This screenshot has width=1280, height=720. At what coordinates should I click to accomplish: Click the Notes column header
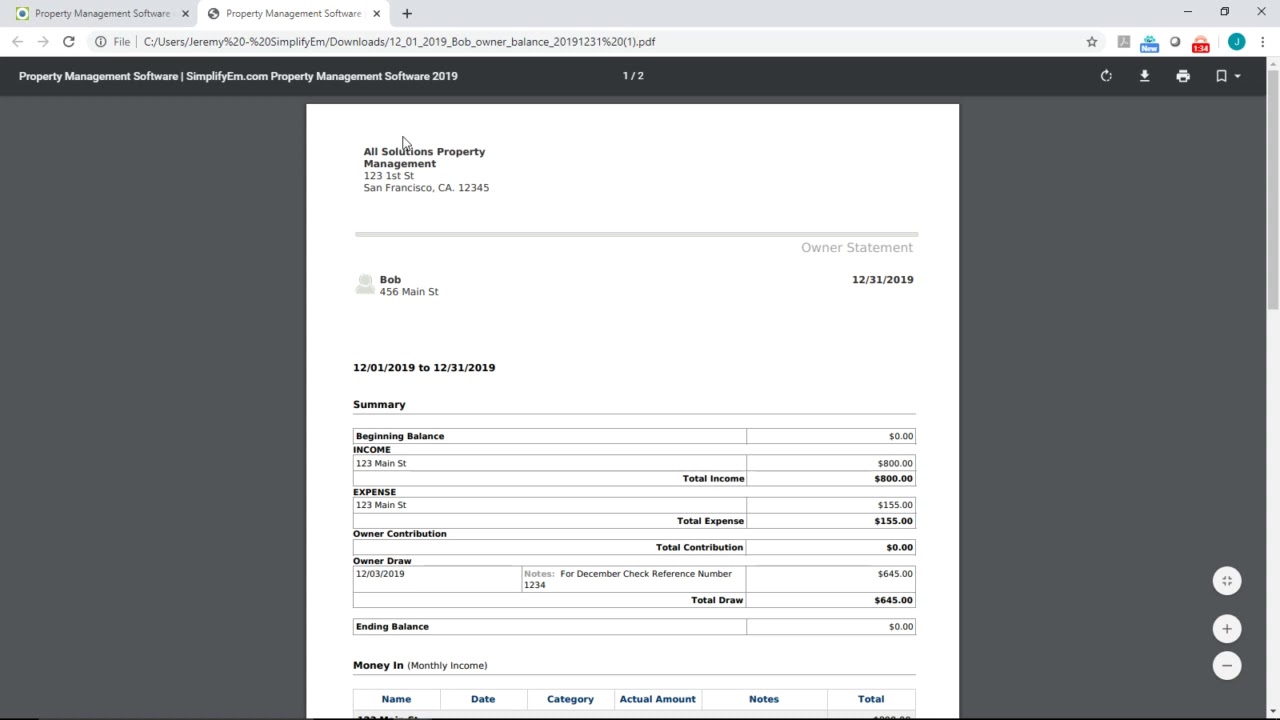[764, 699]
